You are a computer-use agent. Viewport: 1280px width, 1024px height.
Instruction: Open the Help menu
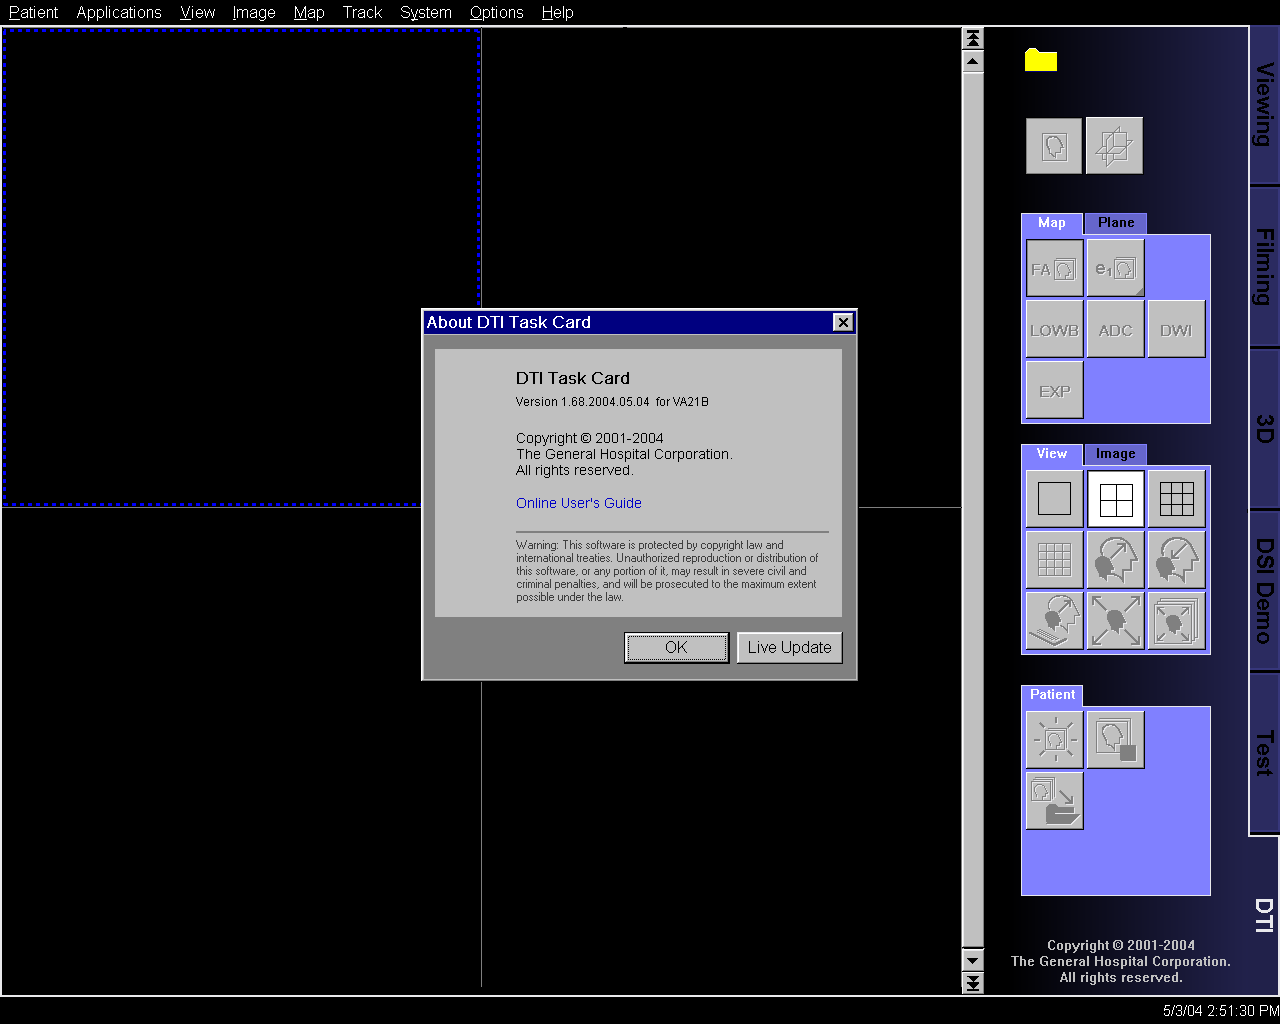[557, 12]
